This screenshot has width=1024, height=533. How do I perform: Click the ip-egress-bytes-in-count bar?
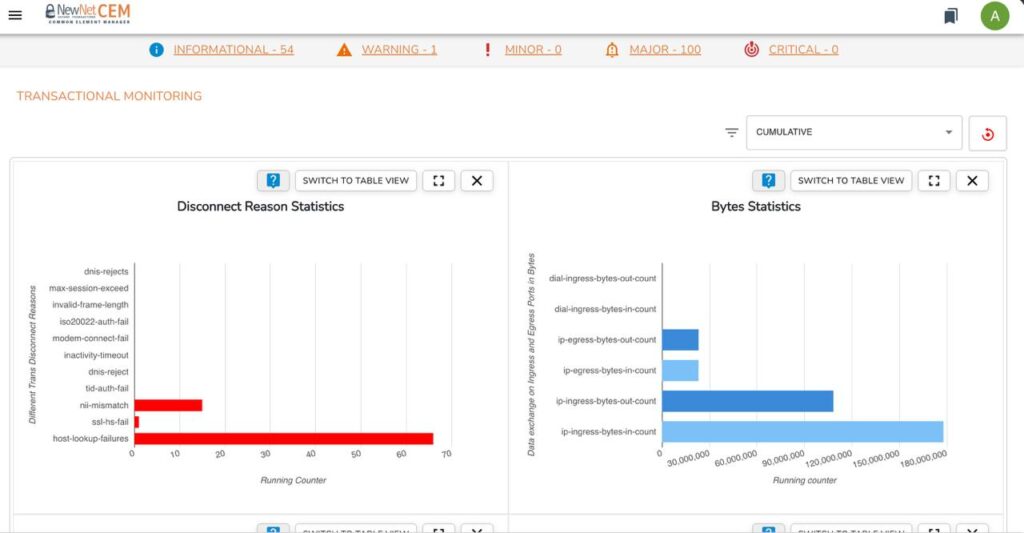pyautogui.click(x=680, y=370)
